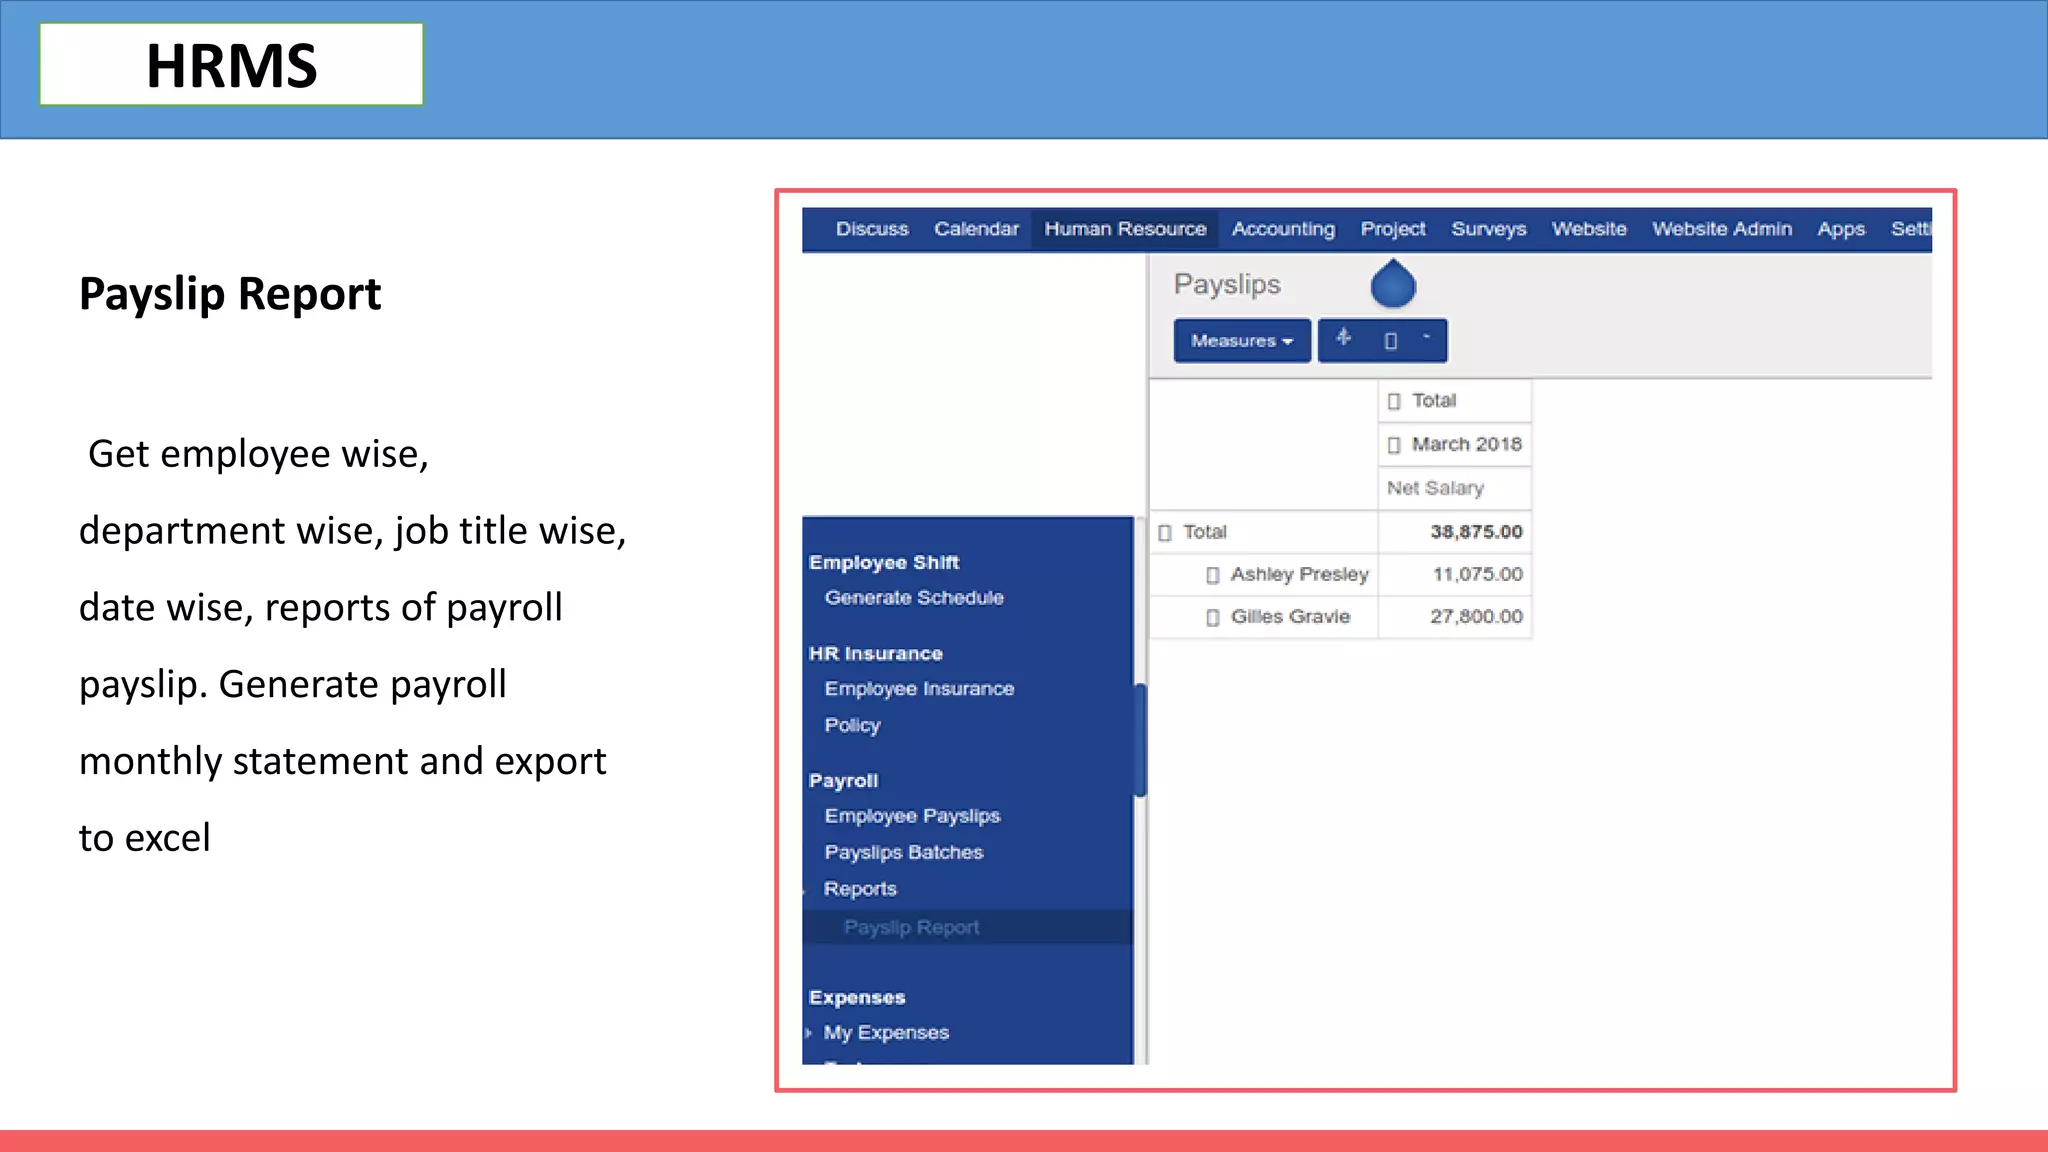Switch to the Accounting menu
Viewport: 2048px width, 1152px height.
1283,229
